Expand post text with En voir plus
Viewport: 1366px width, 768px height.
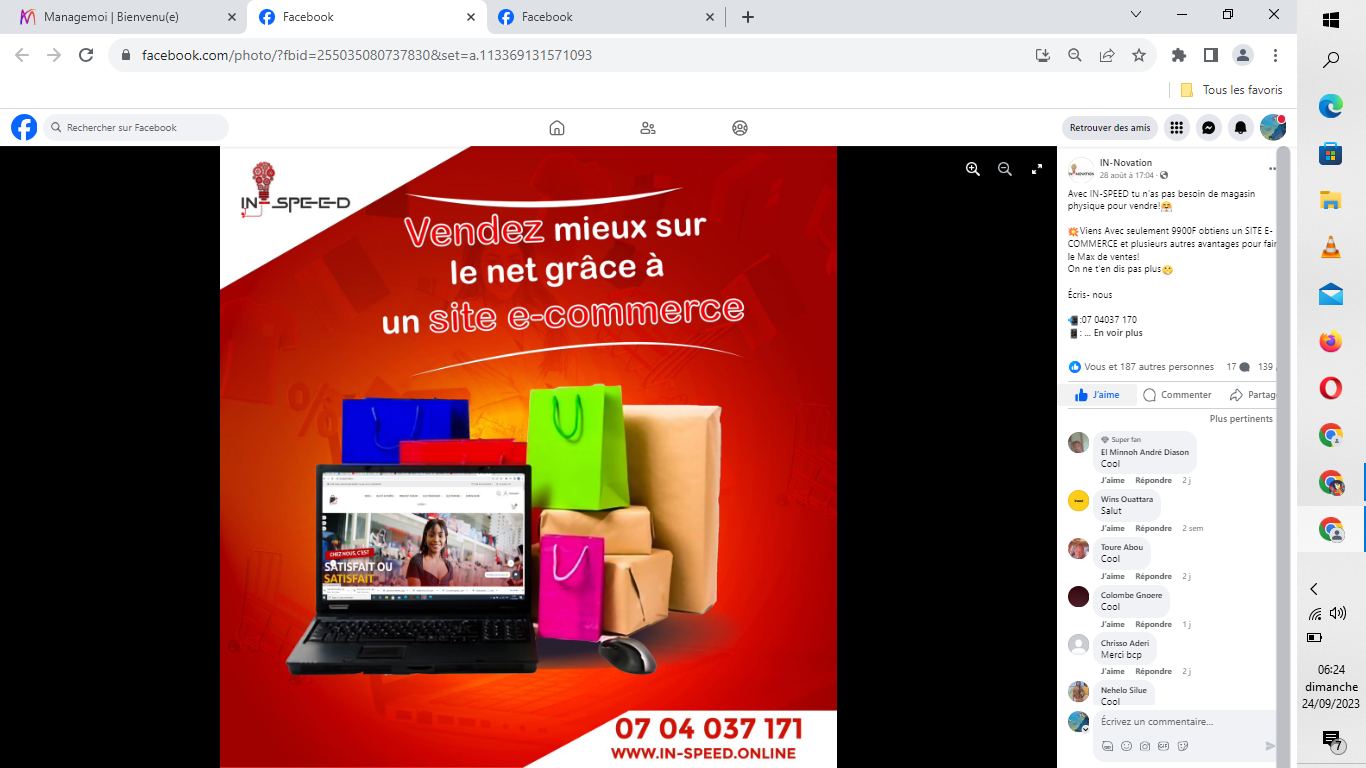(1117, 333)
